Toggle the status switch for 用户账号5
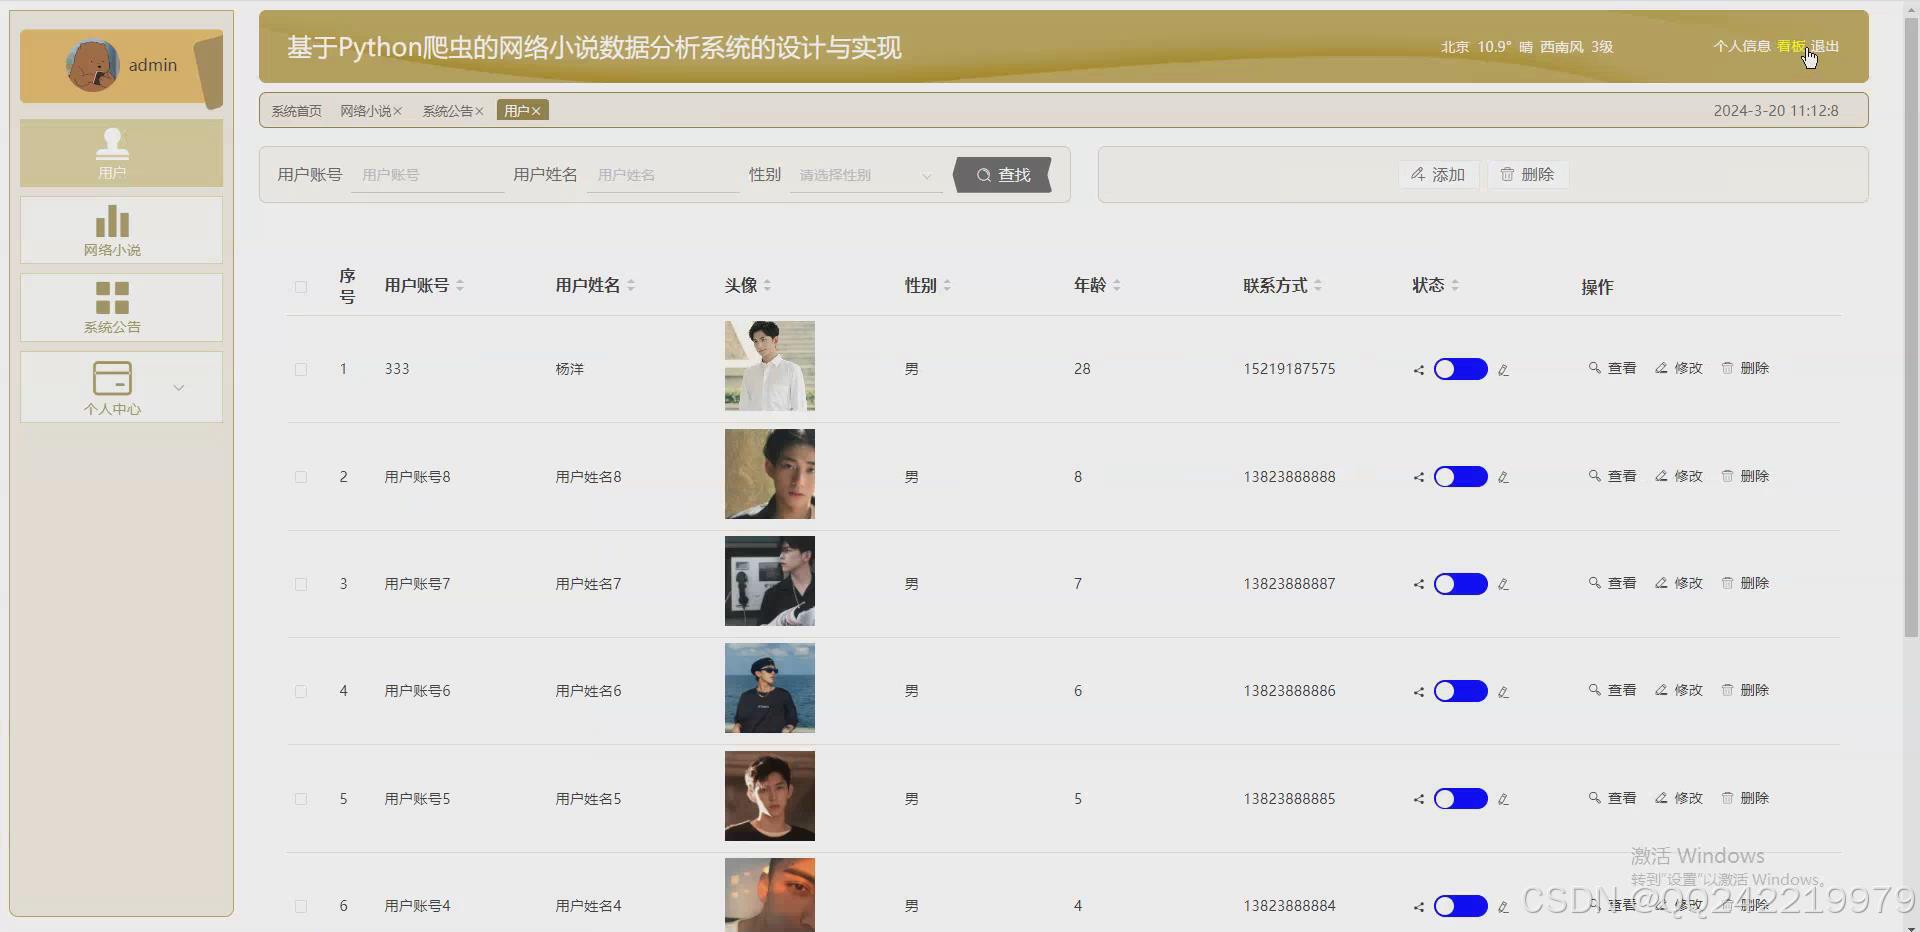 (1460, 798)
